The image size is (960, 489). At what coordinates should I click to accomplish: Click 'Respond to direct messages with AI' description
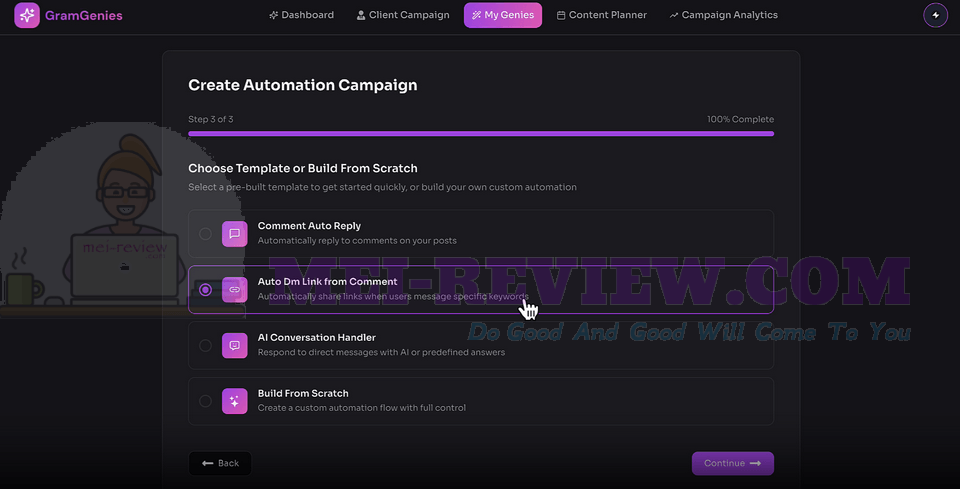381,352
